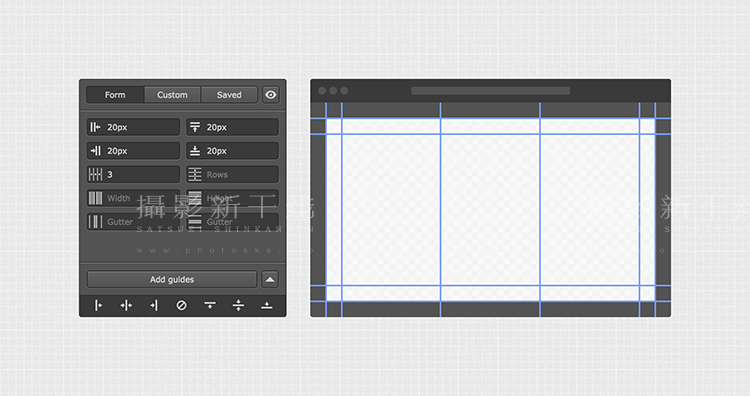This screenshot has height=396, width=750.
Task: Toggle guide visibility with the eye icon
Action: click(x=271, y=95)
